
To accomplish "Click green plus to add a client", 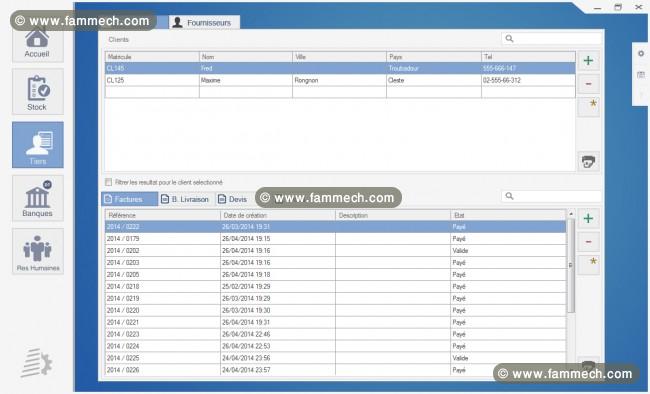I will click(x=588, y=61).
